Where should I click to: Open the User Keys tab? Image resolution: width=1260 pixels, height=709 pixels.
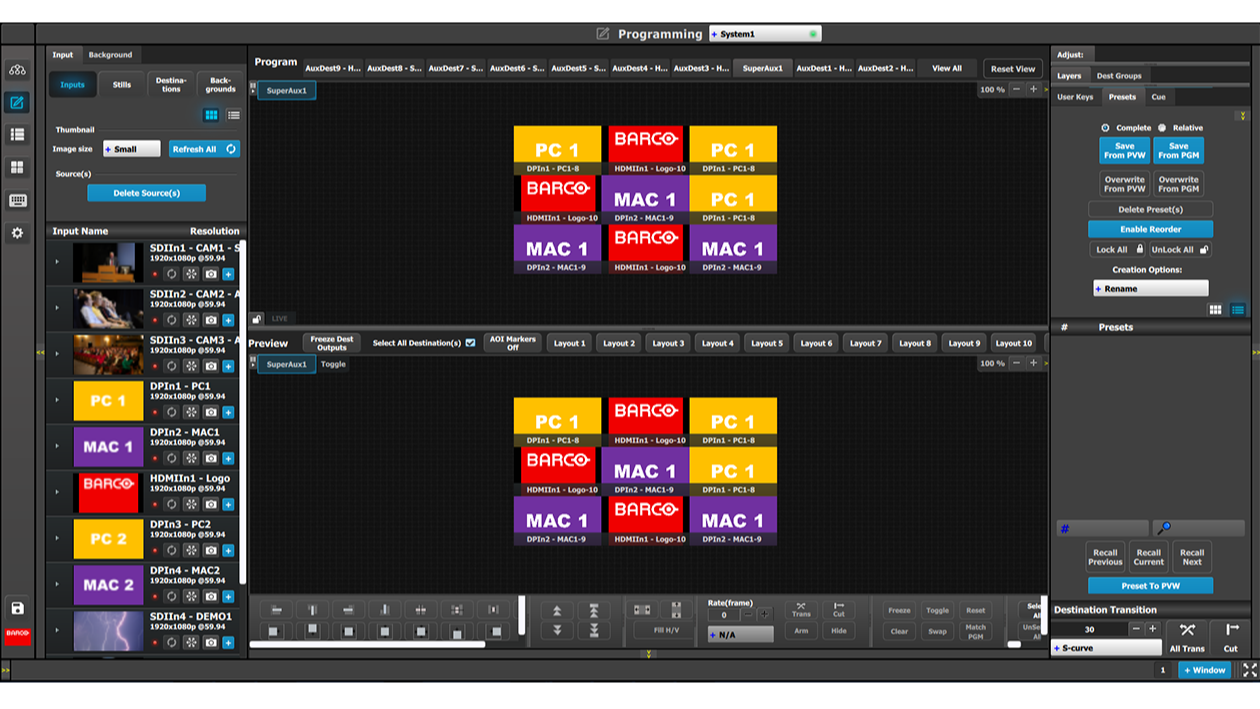(1075, 97)
